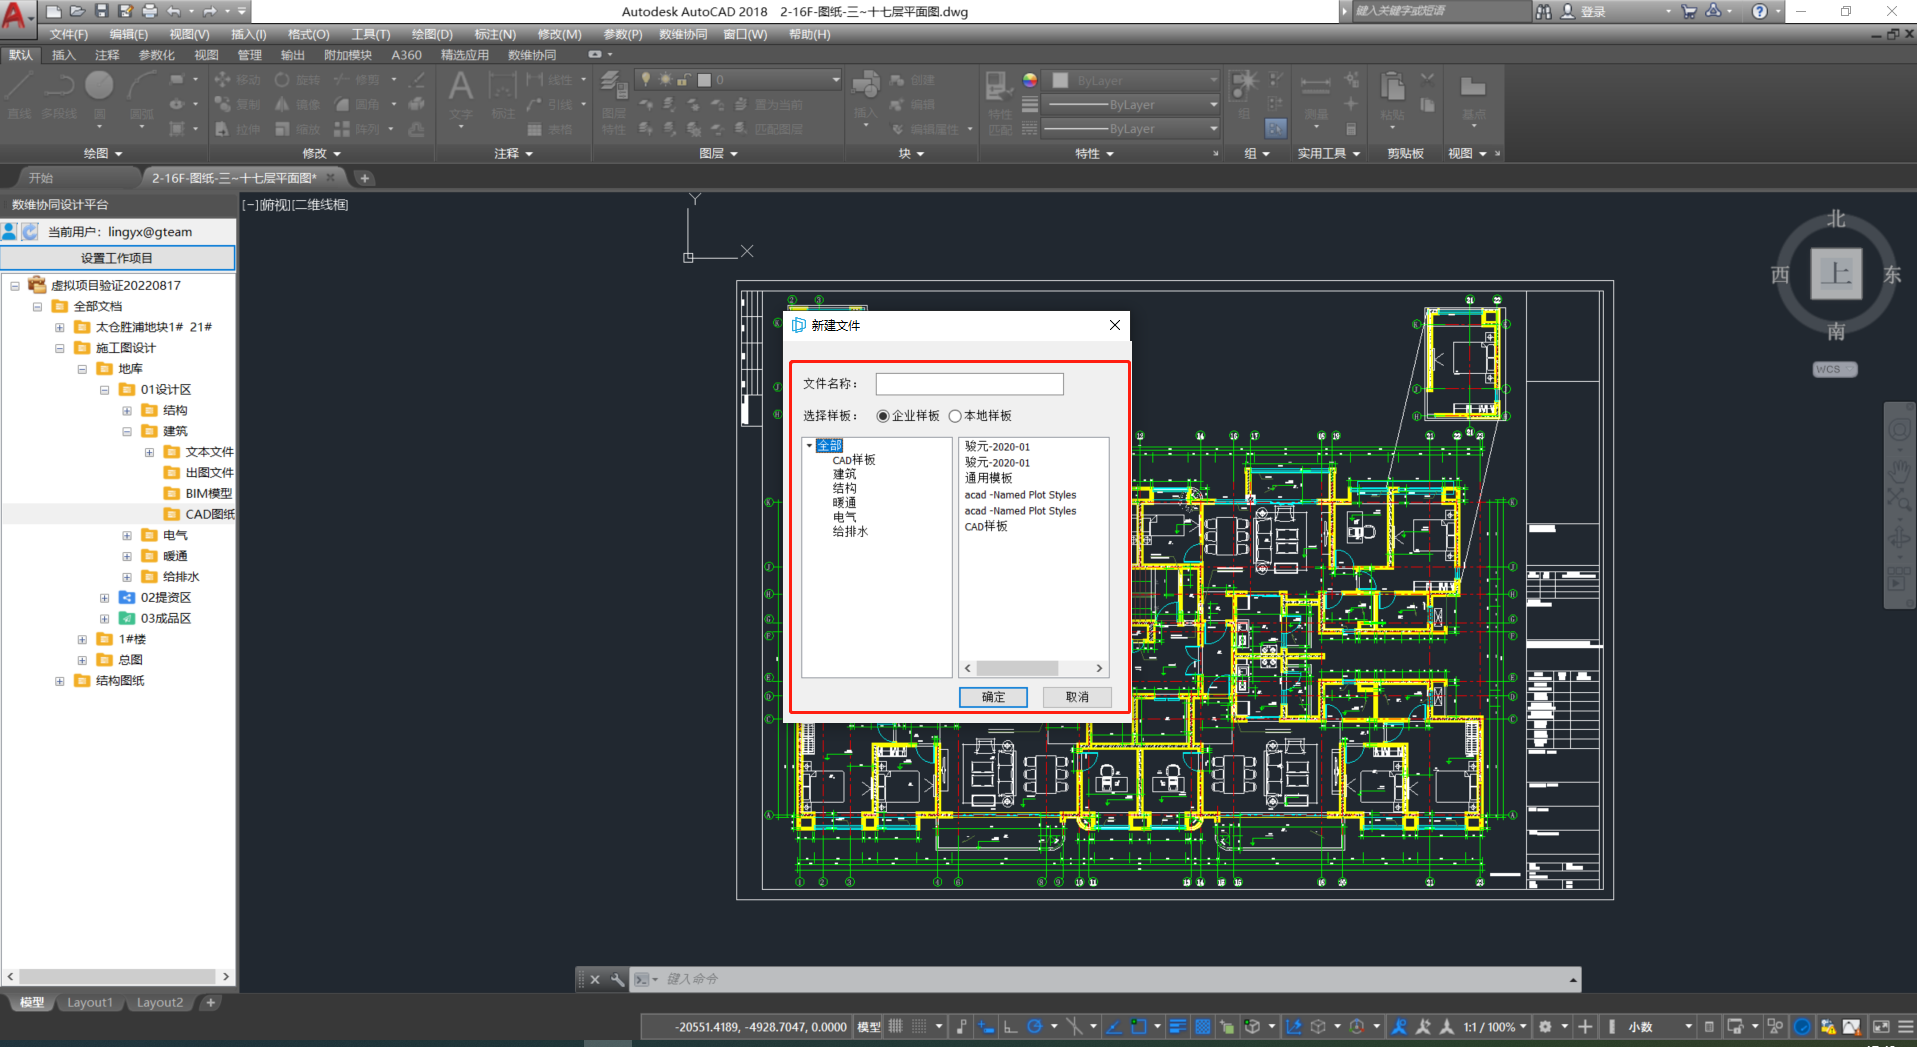Expand the 结构 folder in project tree
Viewport: 1917px width, 1047px height.
coord(127,410)
